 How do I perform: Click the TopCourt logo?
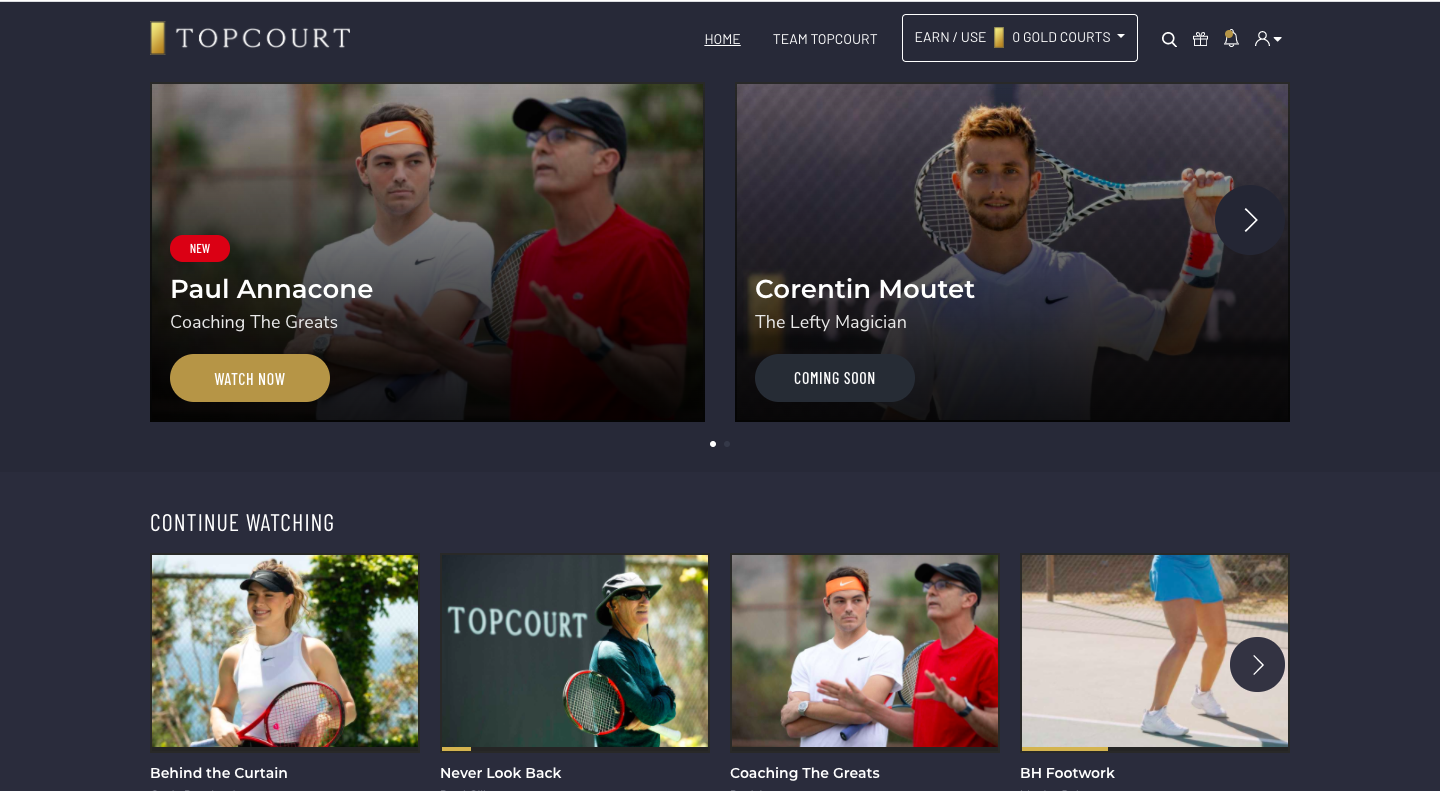coord(250,38)
